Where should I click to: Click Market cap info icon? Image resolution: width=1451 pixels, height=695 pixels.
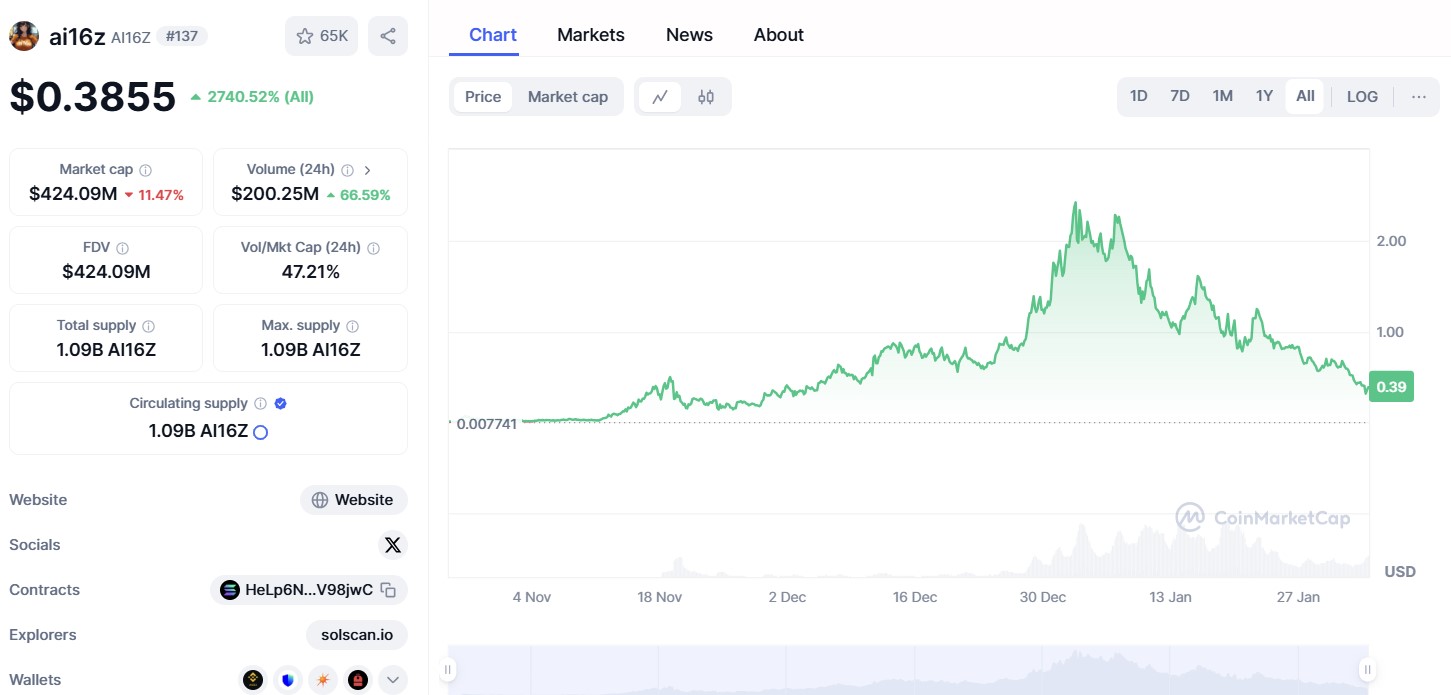tap(146, 170)
